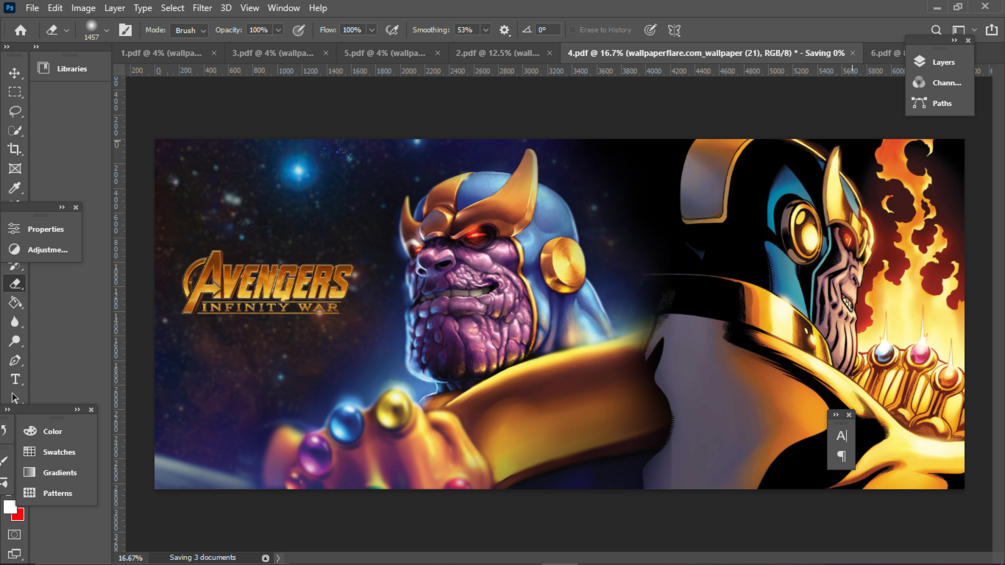
Task: Click the Quick Mask mode icon
Action: tap(15, 534)
